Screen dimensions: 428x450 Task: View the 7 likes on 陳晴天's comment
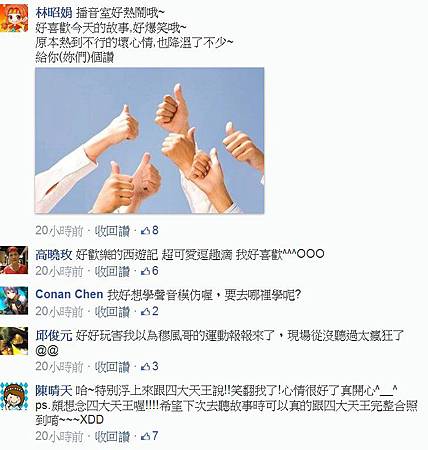pyautogui.click(x=150, y=436)
